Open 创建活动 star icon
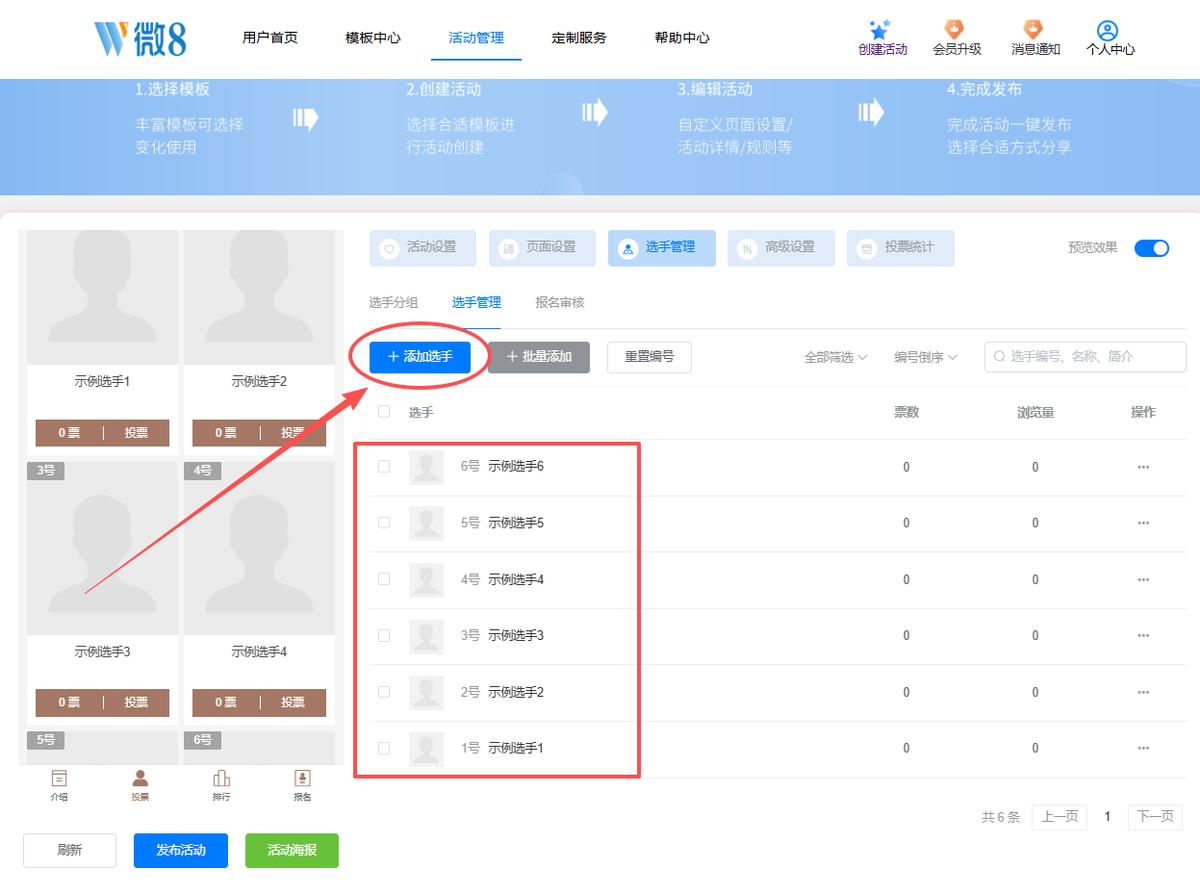This screenshot has height=894, width=1200. (880, 30)
